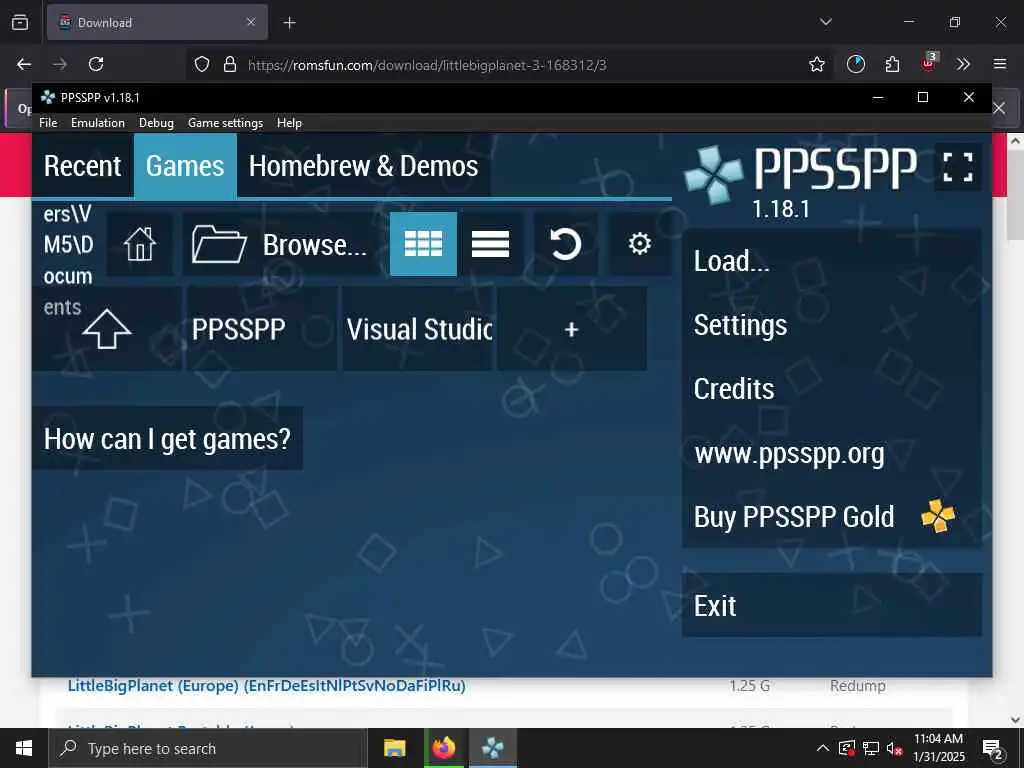This screenshot has width=1024, height=768.
Task: Click the Firefox address bar URL
Action: point(427,65)
